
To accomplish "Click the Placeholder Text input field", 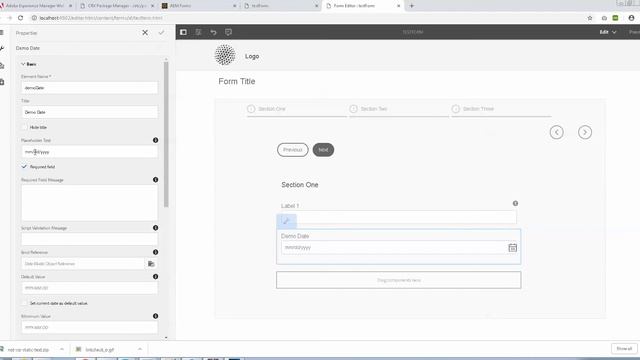I will coord(89,152).
